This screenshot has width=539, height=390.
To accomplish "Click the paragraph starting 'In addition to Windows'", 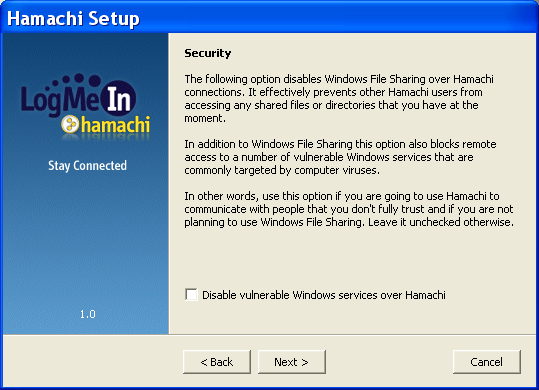I will (x=340, y=157).
